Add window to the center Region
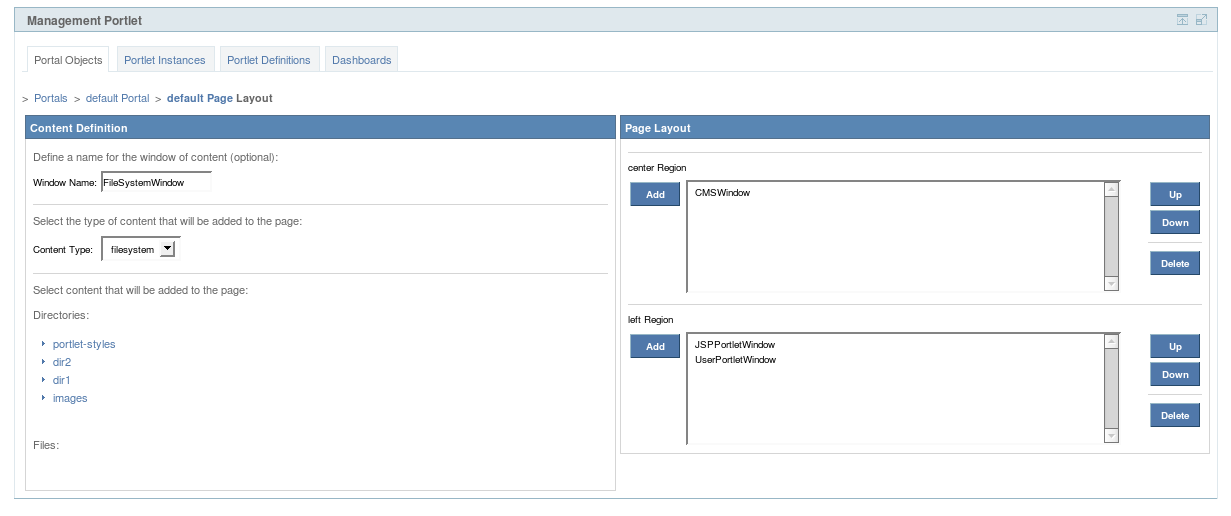Viewport: 1231px width, 516px height. click(x=655, y=195)
